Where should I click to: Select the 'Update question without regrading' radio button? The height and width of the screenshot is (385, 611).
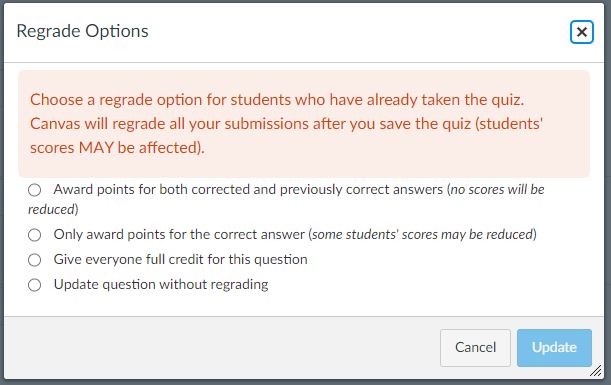(x=34, y=285)
